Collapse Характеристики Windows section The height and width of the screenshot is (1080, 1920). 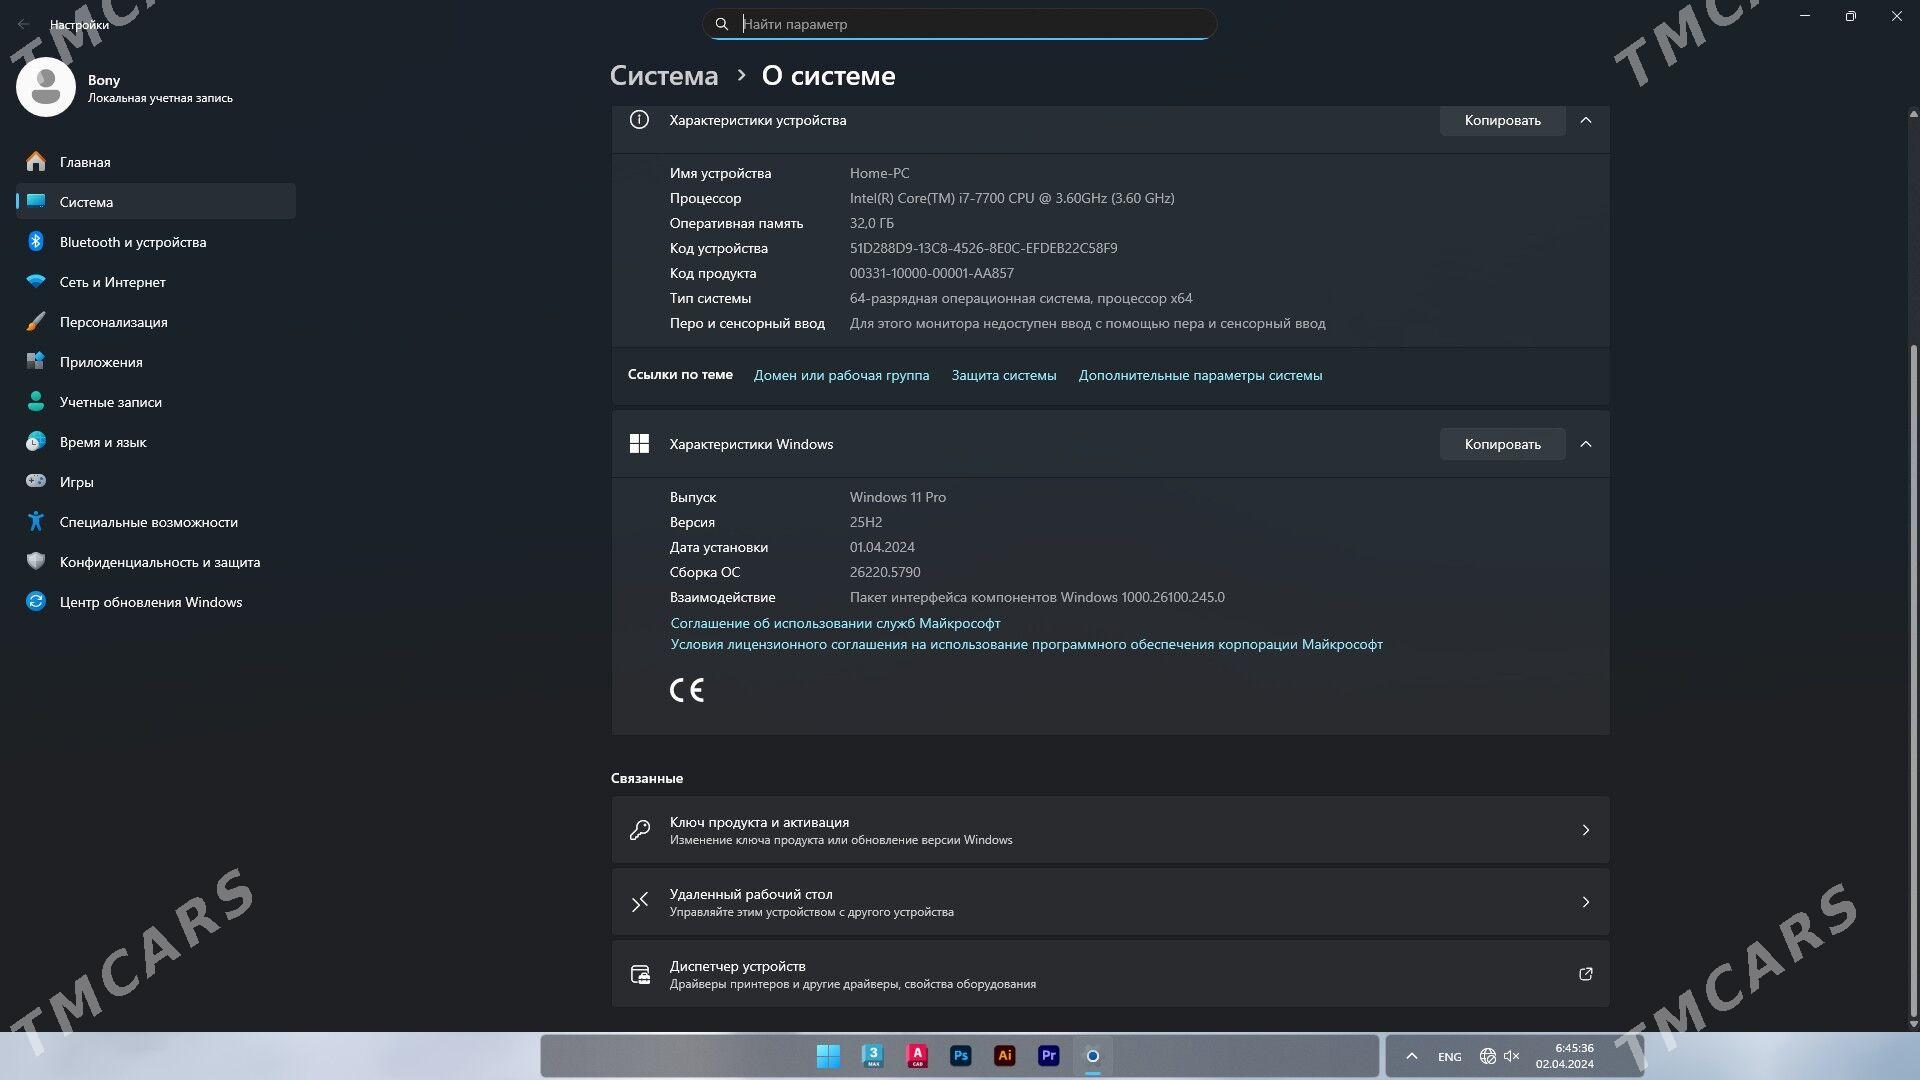pos(1586,444)
